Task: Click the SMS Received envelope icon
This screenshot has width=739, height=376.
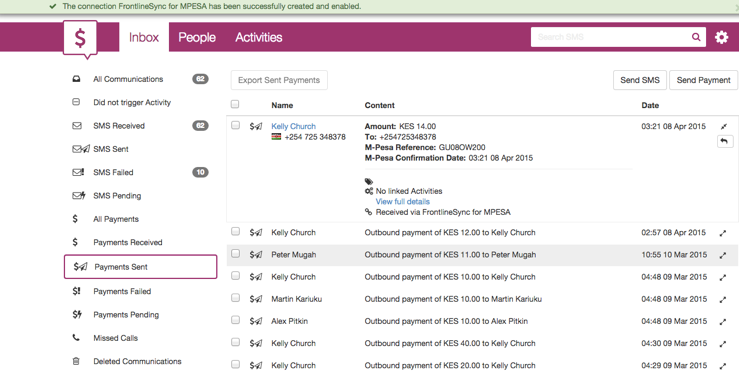Action: 76,126
